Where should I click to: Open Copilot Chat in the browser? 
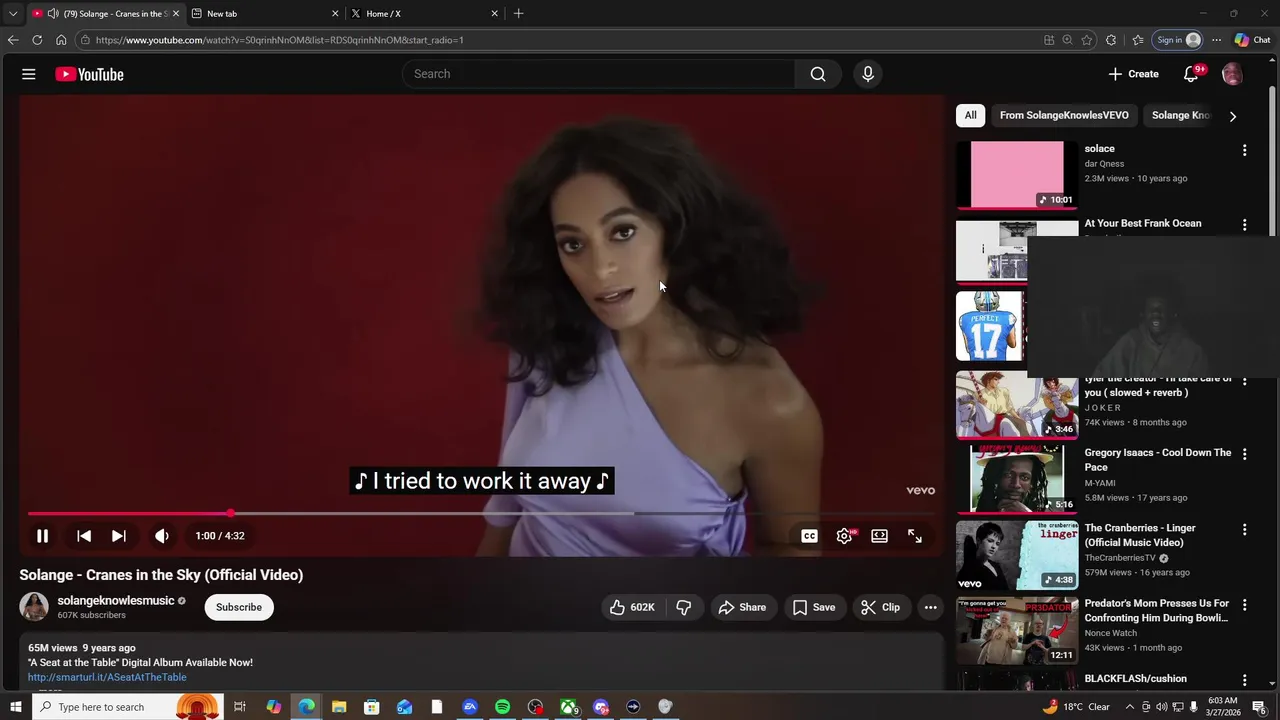1252,40
